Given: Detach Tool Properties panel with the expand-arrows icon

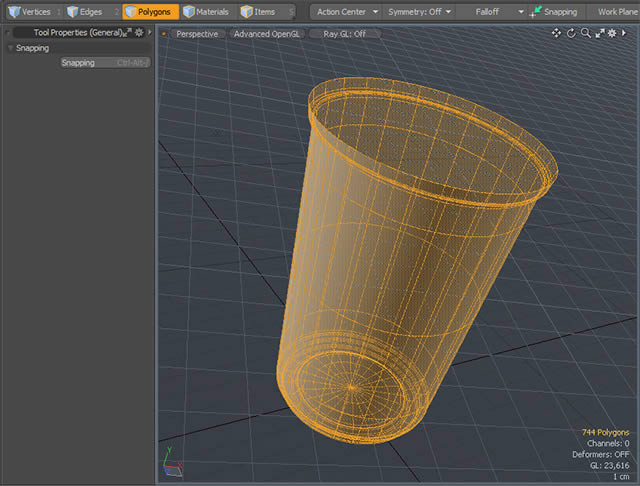Looking at the screenshot, I should (128, 32).
